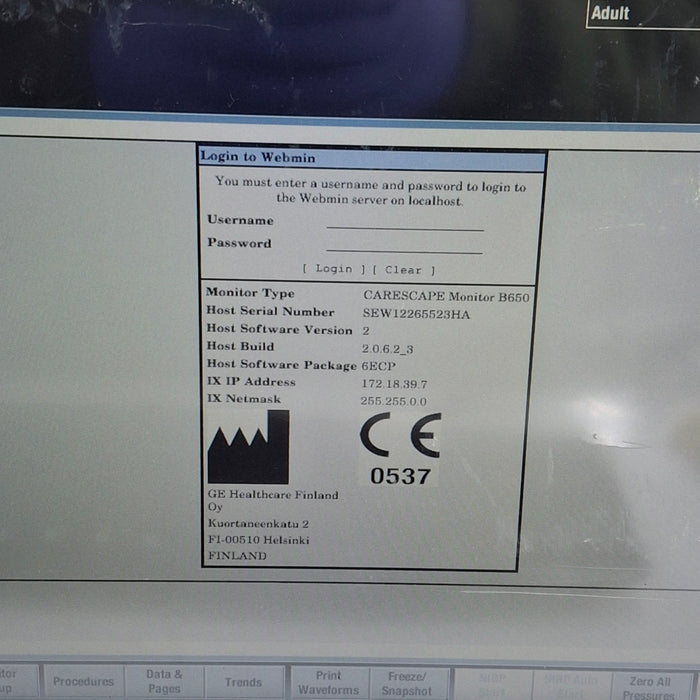Tap the dimmed NIBP Auto Start key
Image resolution: width=700 pixels, height=700 pixels.
(571, 686)
